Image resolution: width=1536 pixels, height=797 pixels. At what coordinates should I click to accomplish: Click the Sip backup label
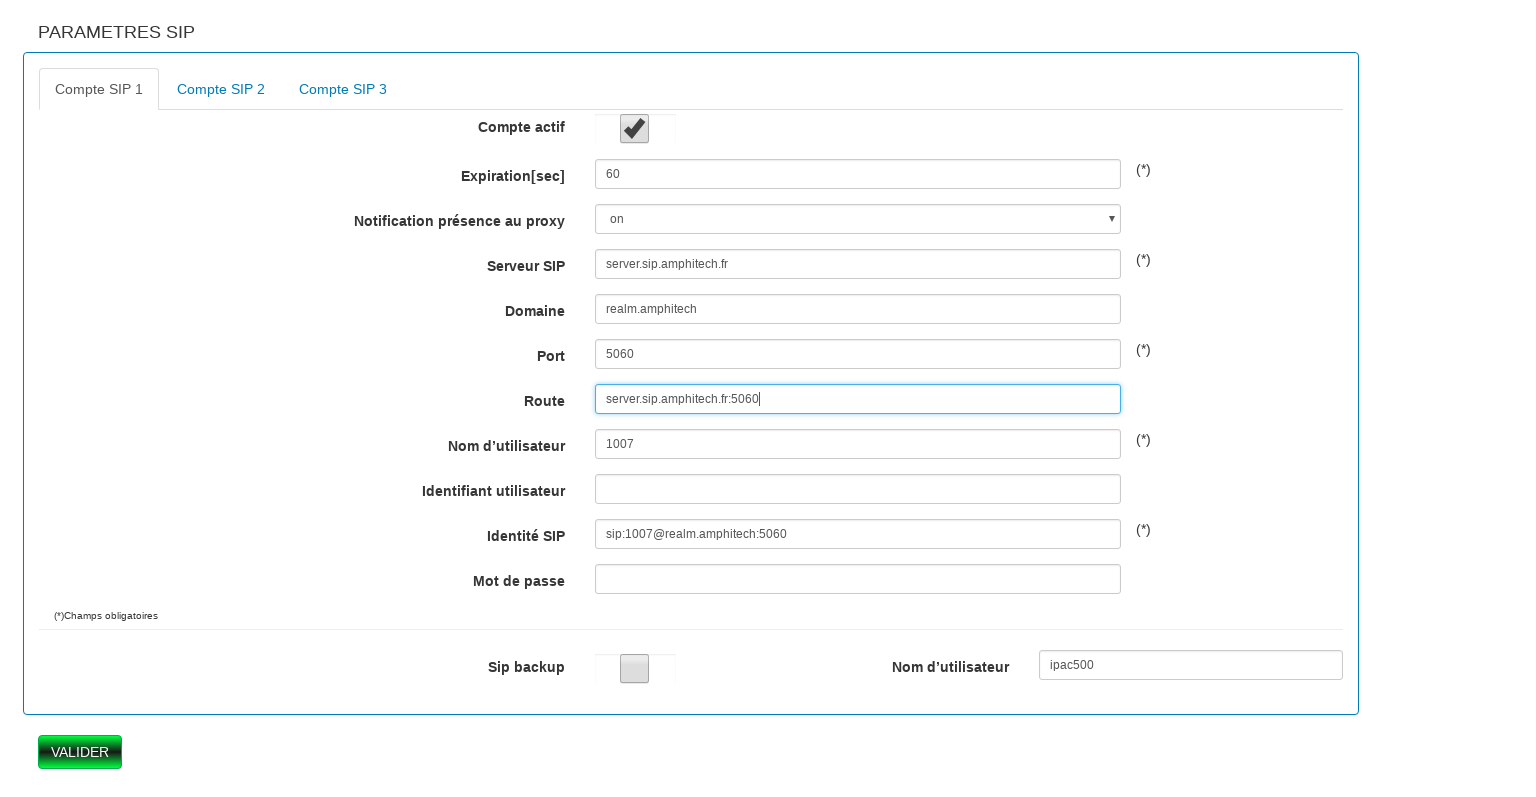(x=526, y=667)
